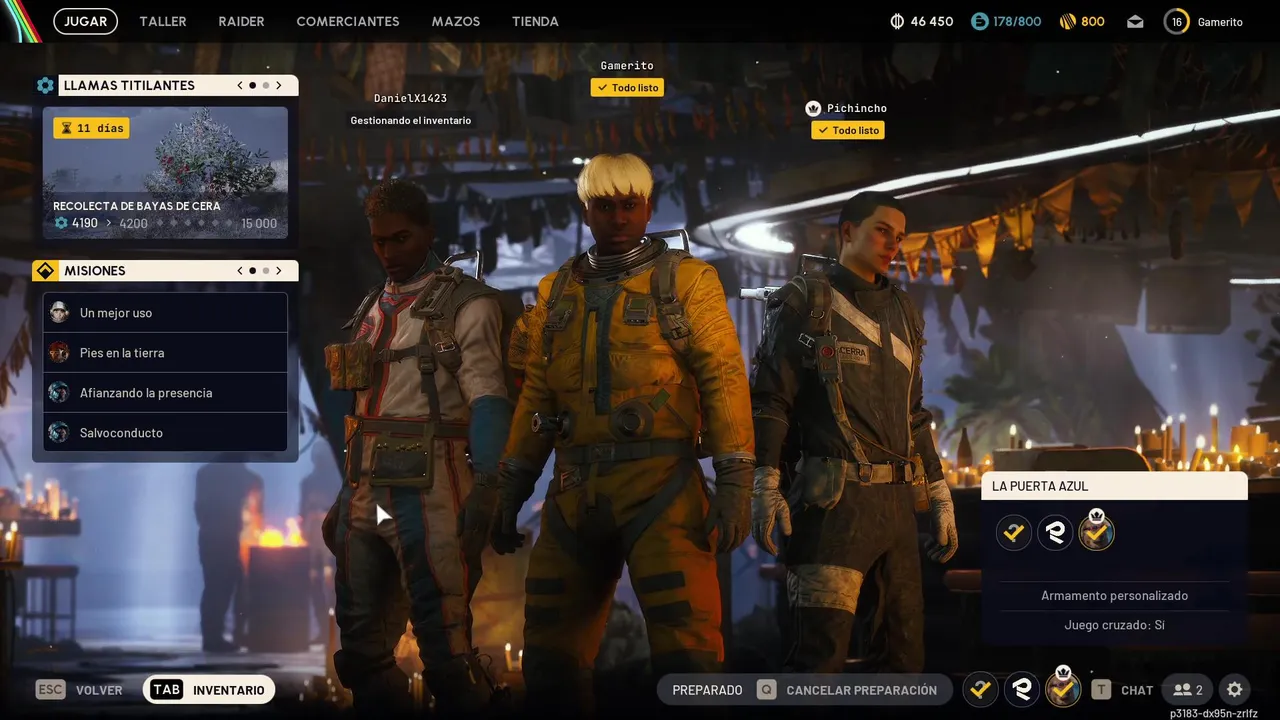1280x720 pixels.
Task: Switch to the TALLER tab
Action: coord(163,21)
